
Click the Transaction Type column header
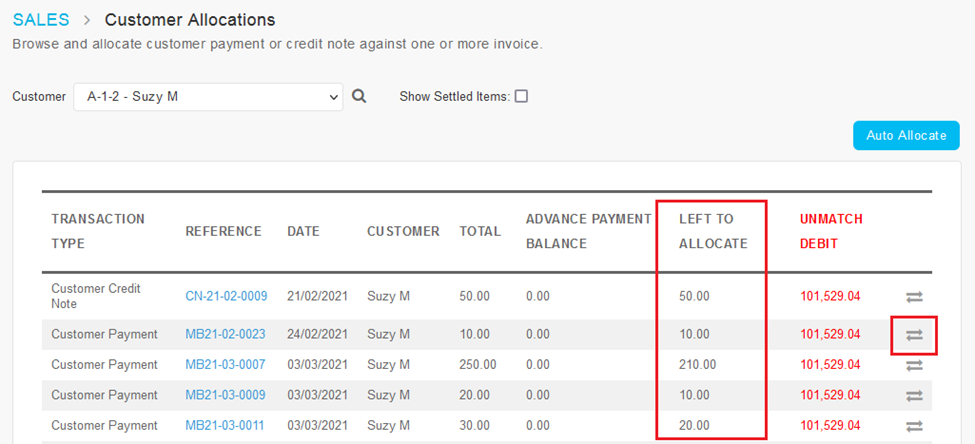(98, 231)
